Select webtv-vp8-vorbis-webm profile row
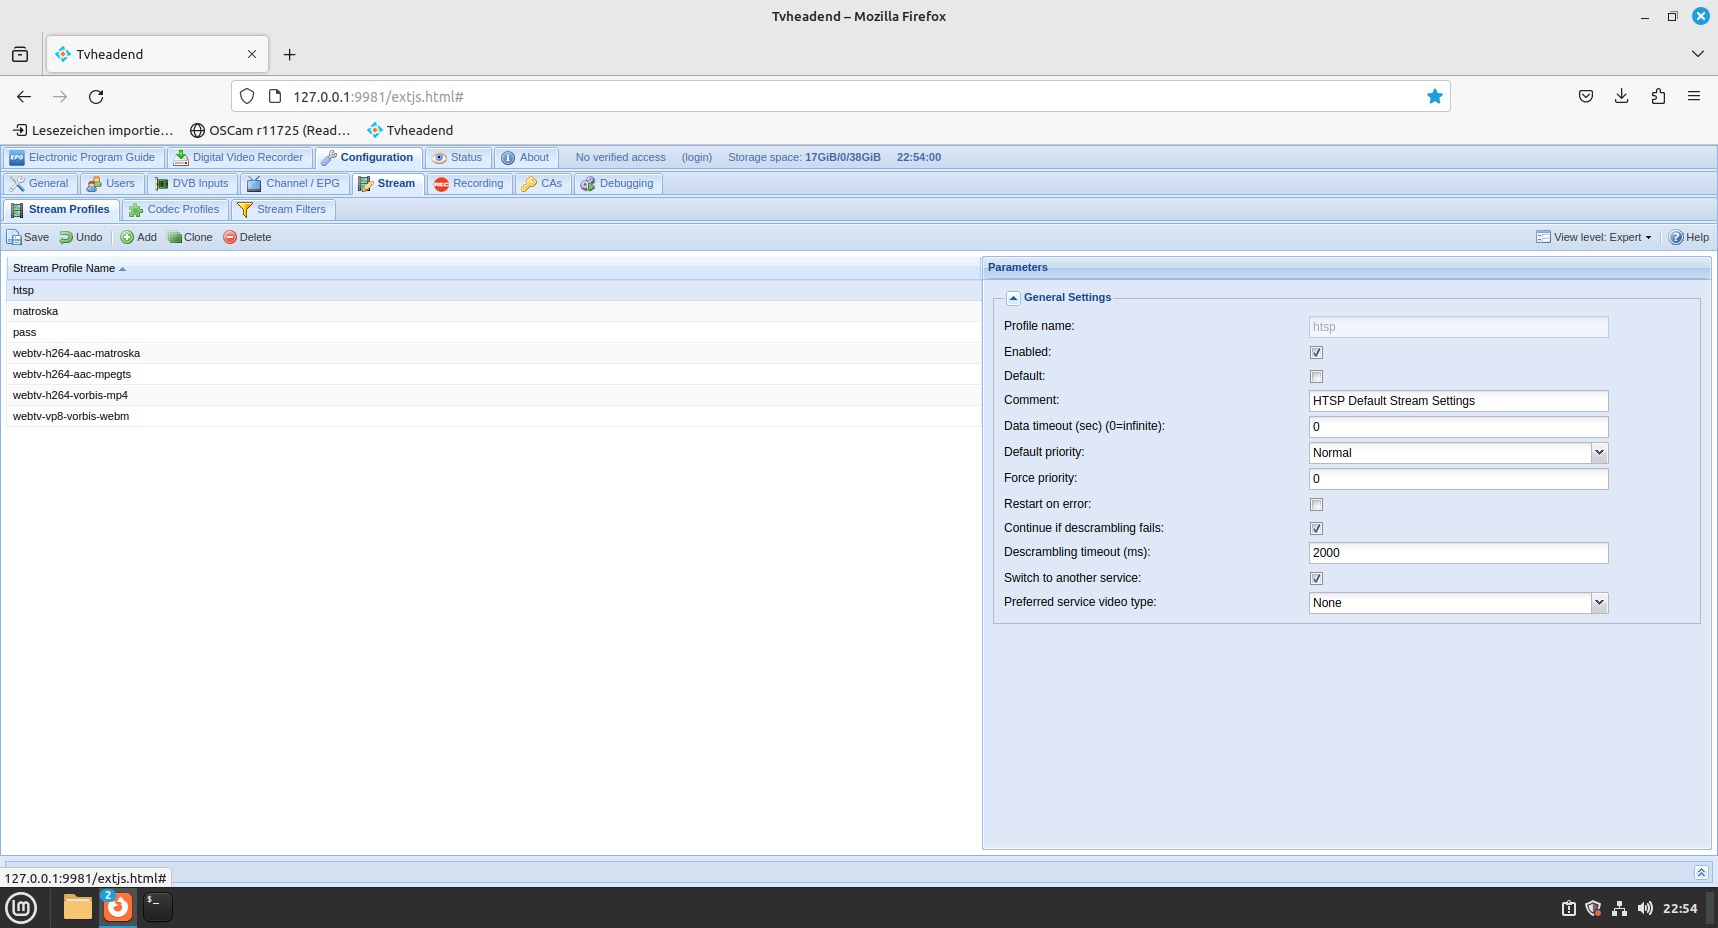Screen dimensions: 1718x928 point(493,417)
